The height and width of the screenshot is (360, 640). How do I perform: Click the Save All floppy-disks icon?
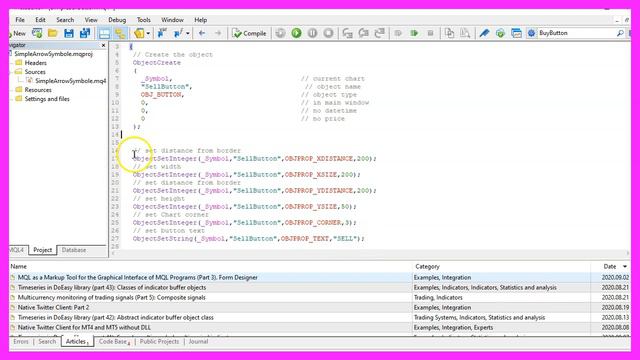tap(85, 33)
